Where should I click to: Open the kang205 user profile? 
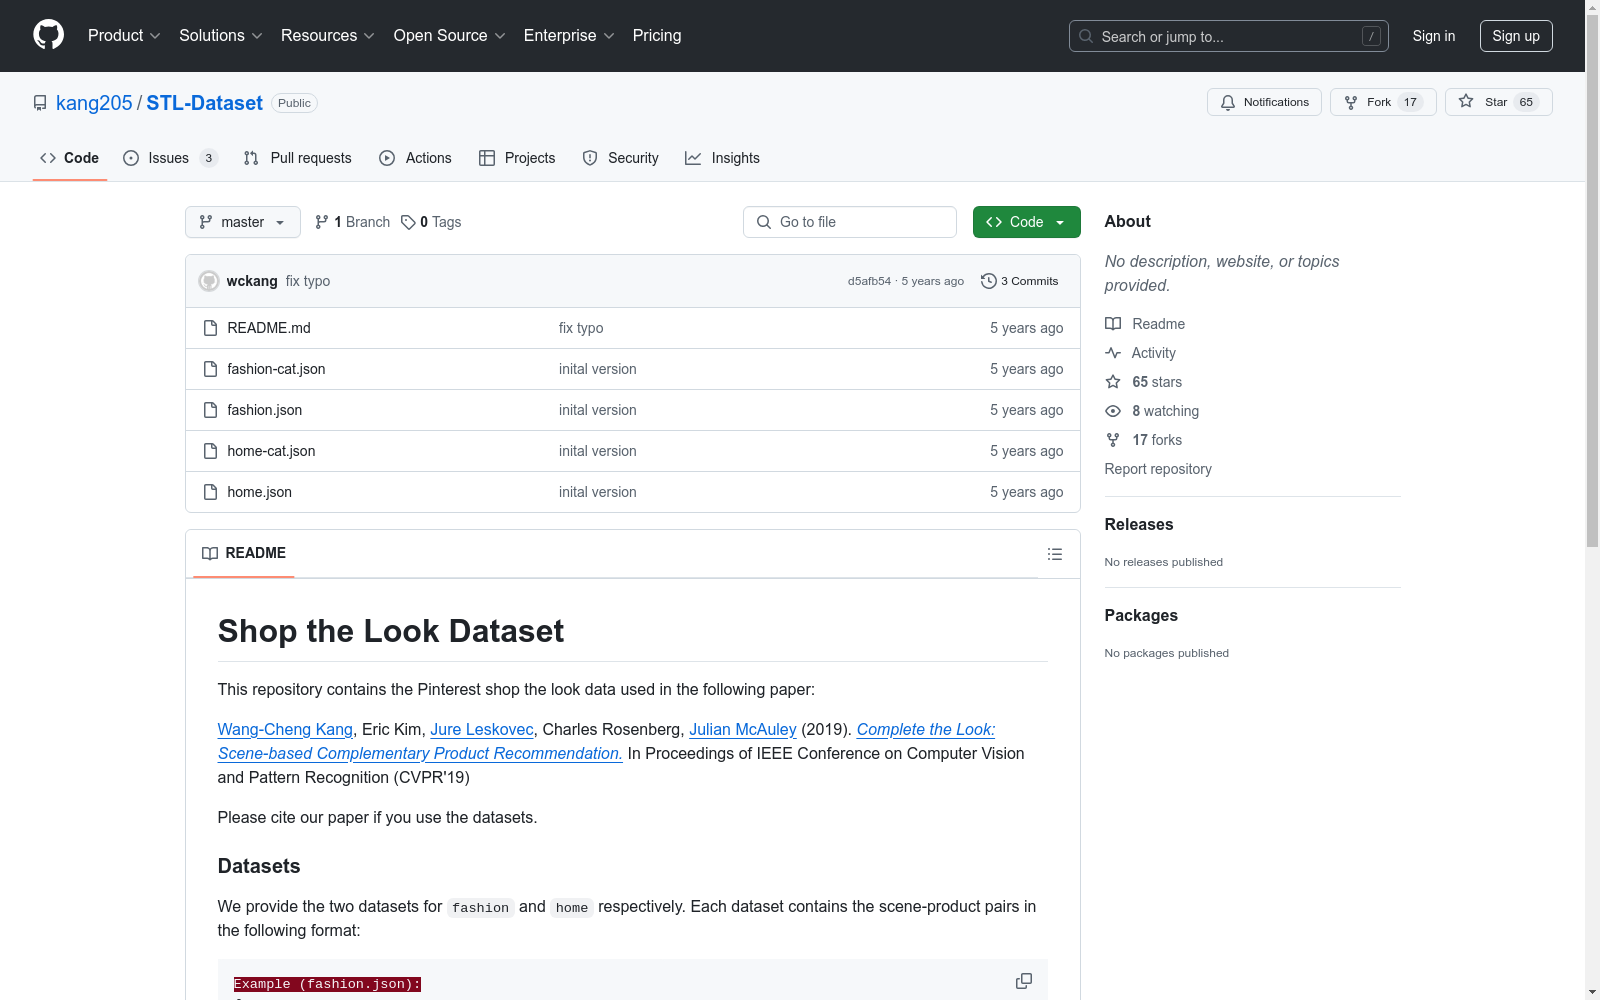pos(94,103)
